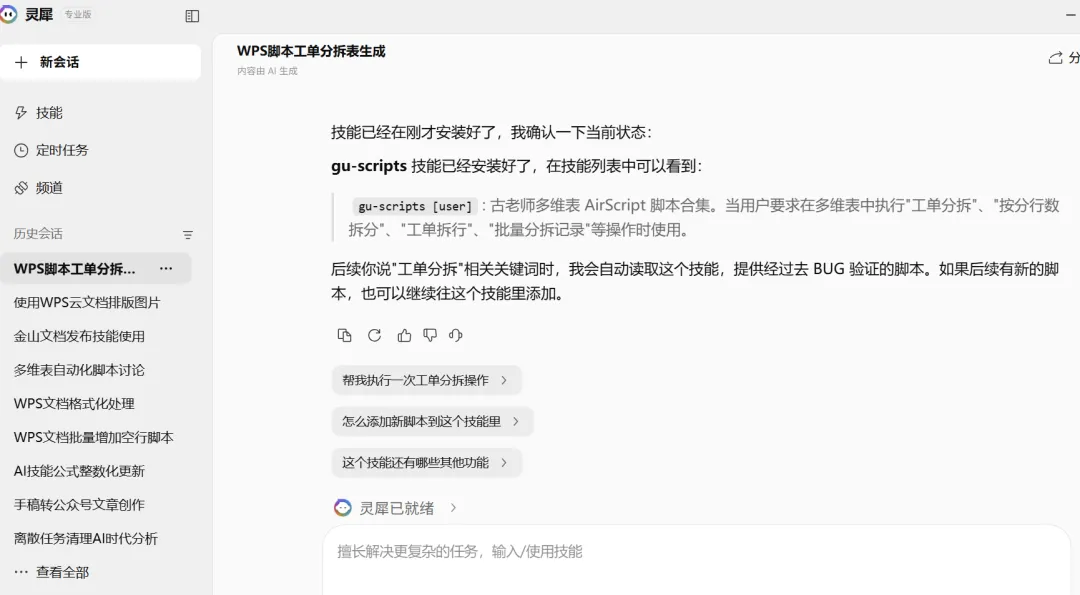The width and height of the screenshot is (1080, 595).
Task: Open conversation 金山文档发布技能使用
Action: (79, 336)
